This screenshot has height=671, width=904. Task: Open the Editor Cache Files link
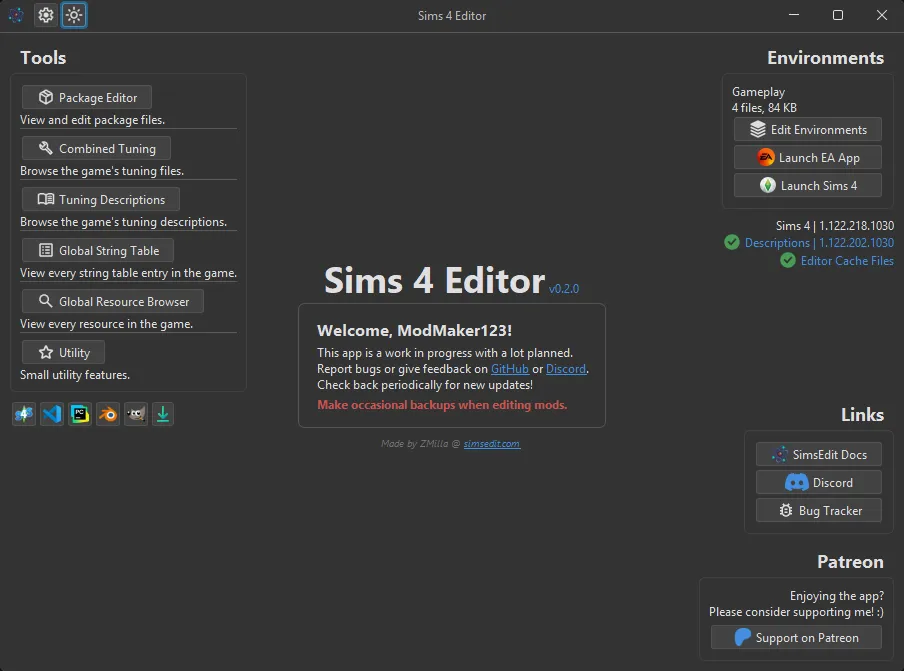click(x=847, y=261)
